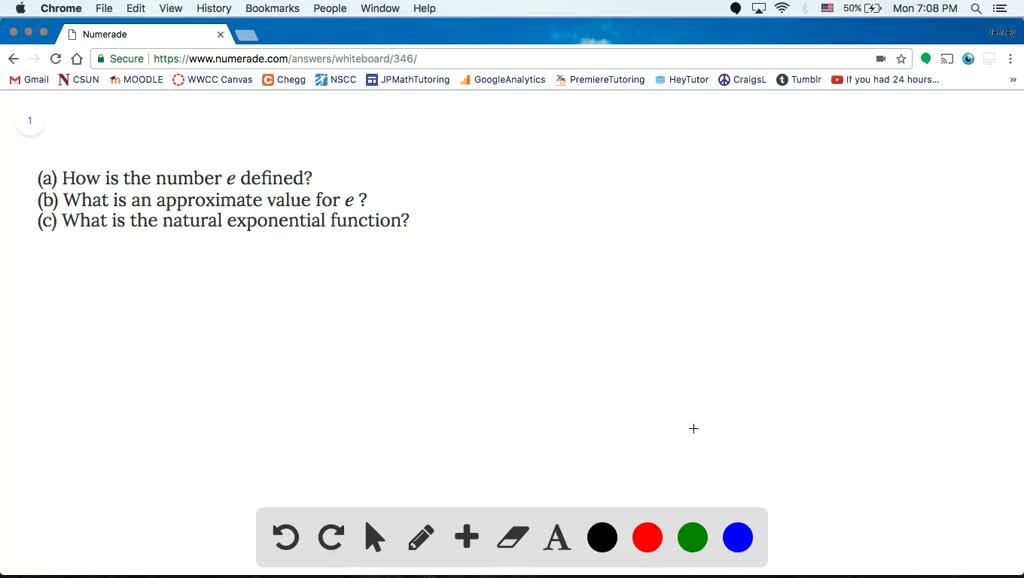The width and height of the screenshot is (1024, 578).
Task: Open the People menu
Action: [330, 8]
